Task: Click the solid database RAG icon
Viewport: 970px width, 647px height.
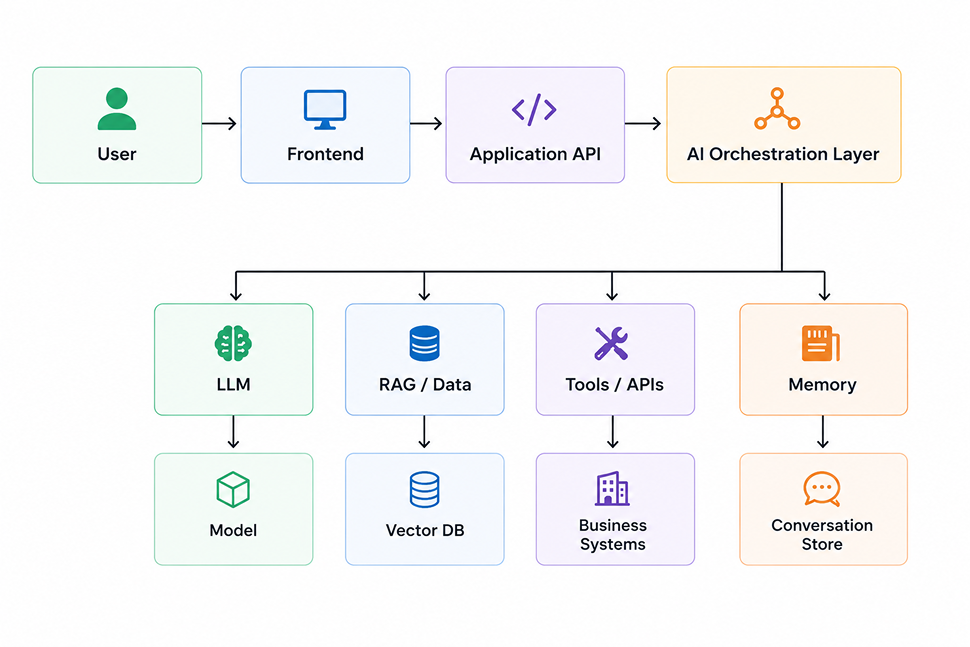Action: 424,343
